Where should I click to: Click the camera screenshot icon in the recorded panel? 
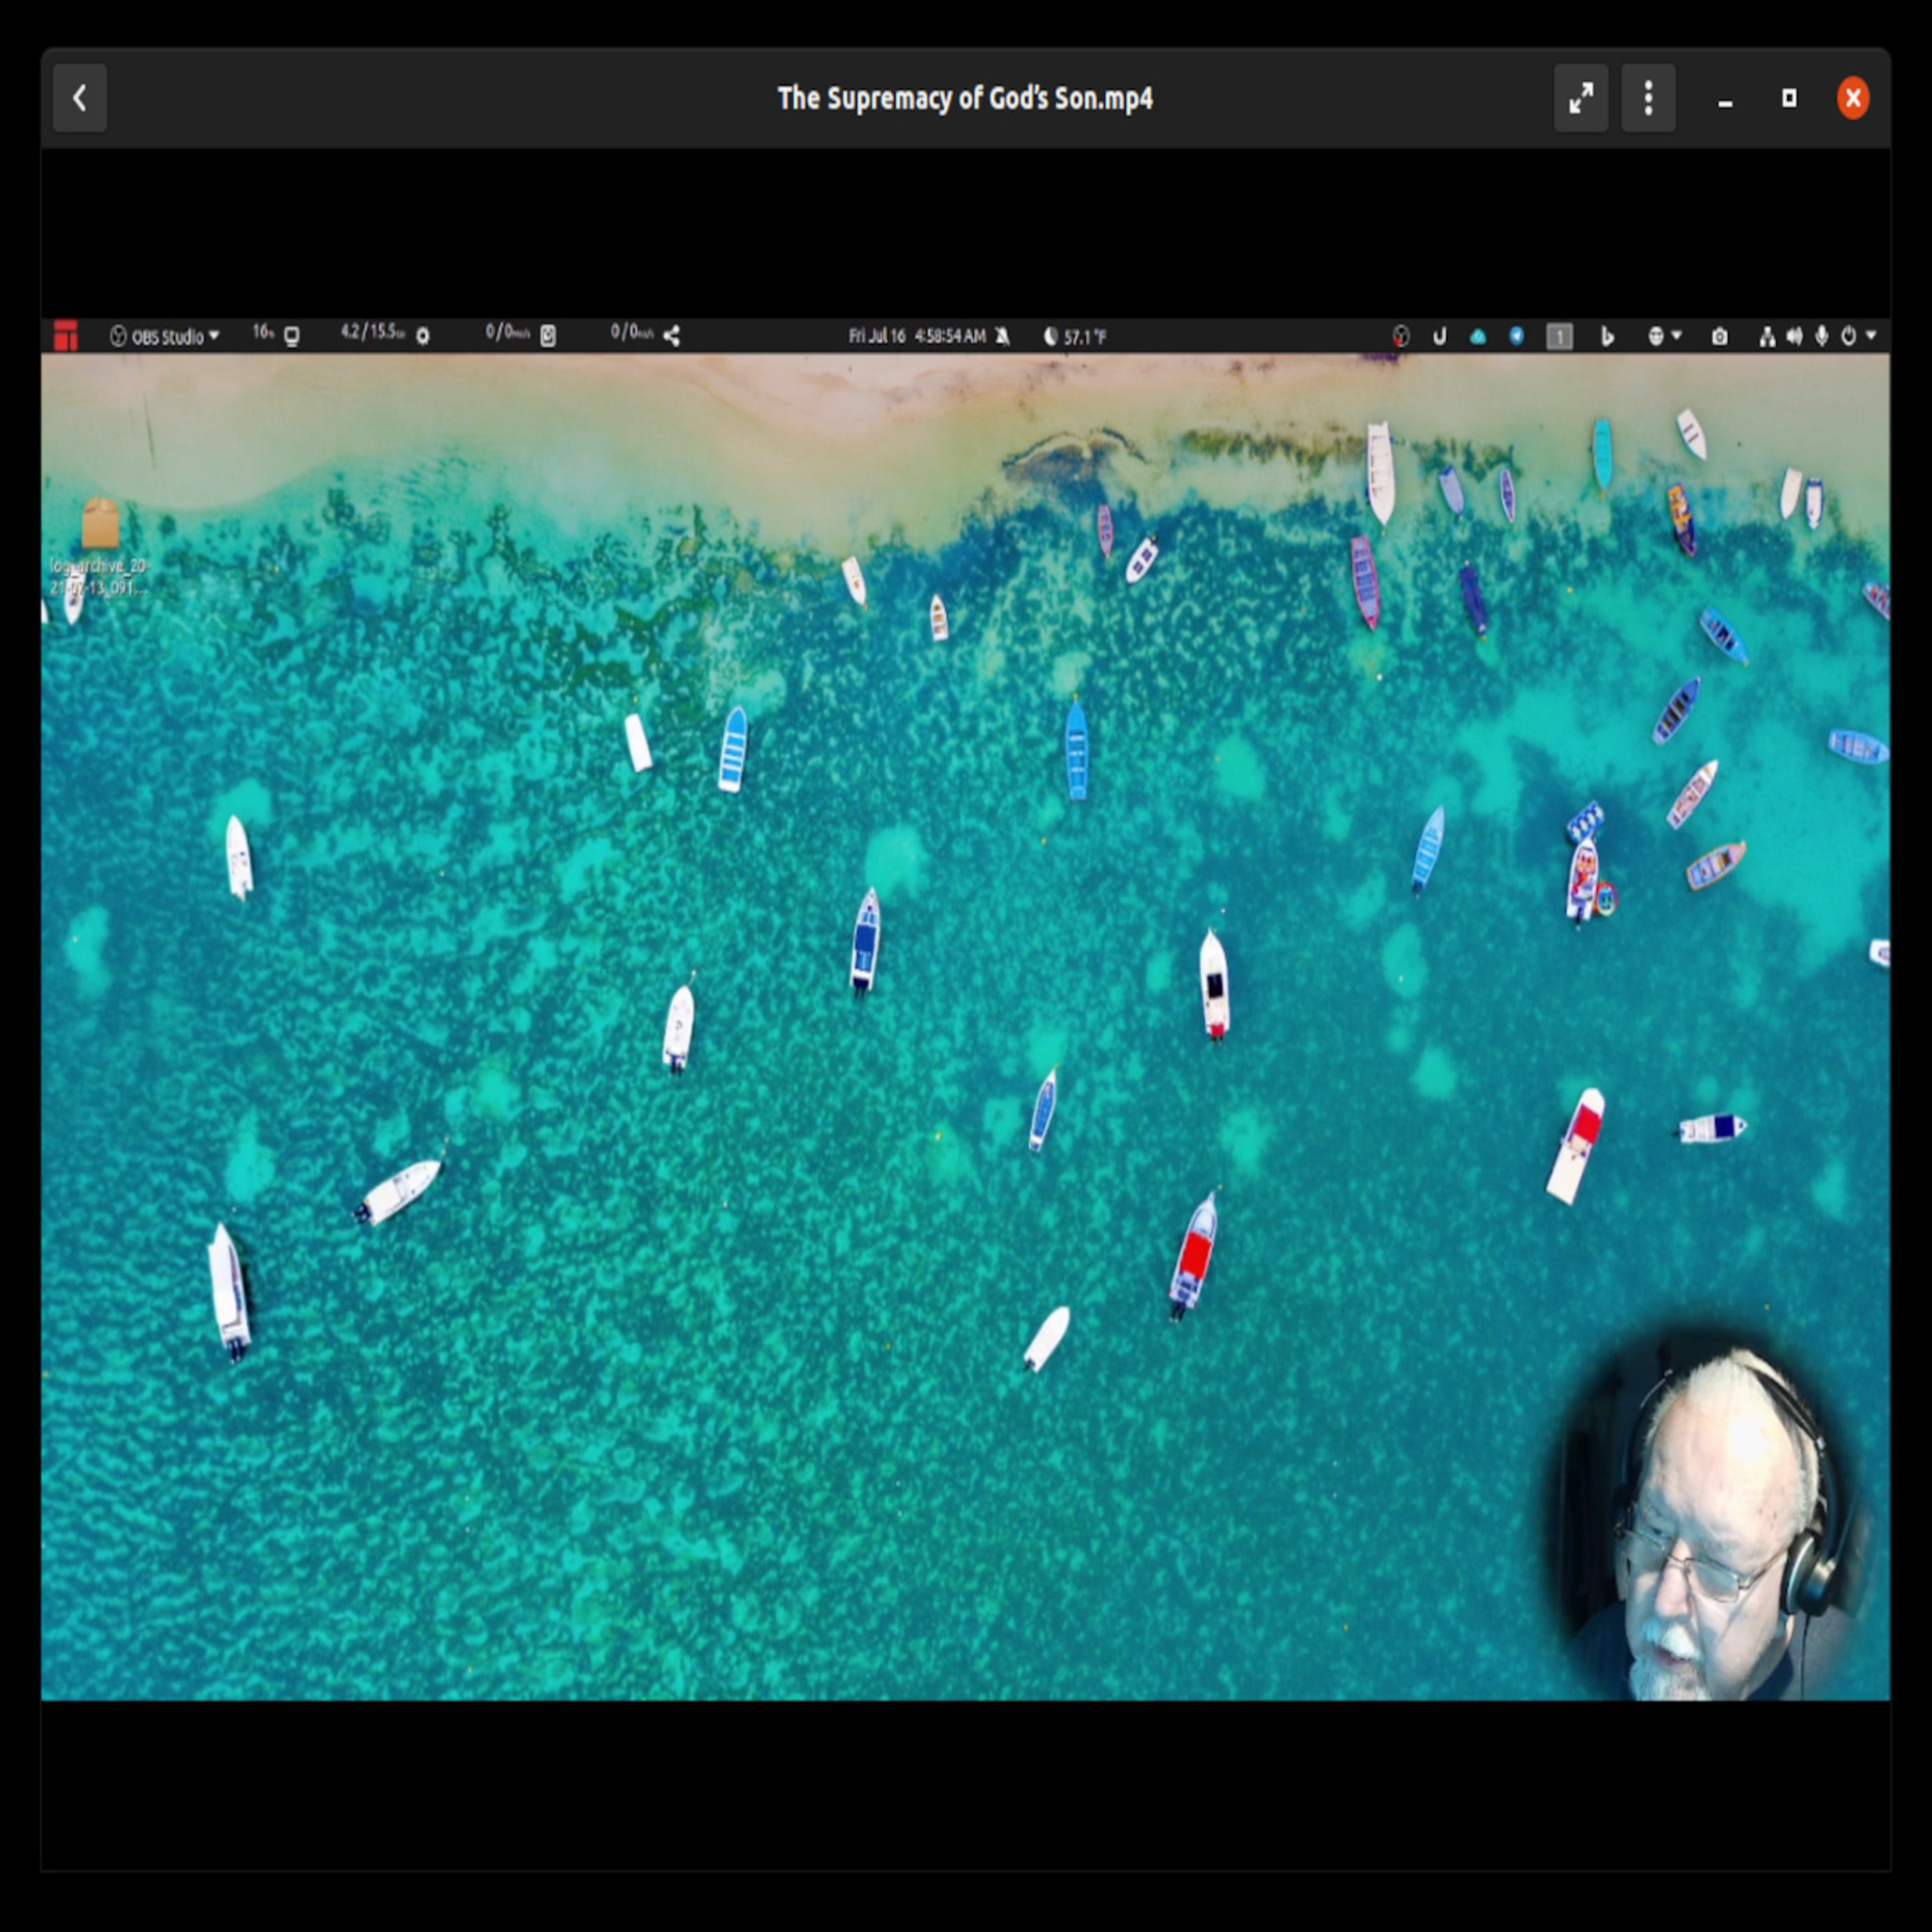tap(1720, 336)
